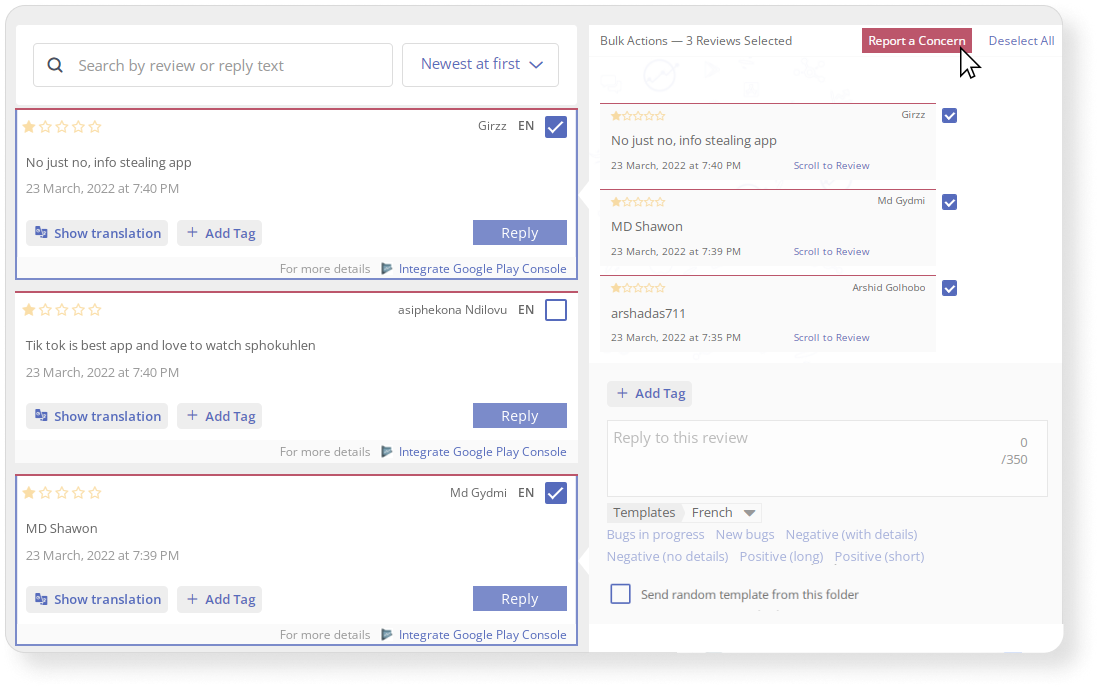The height and width of the screenshot is (688, 1098).
Task: Uncheck Md Gydmi review checkbox in the list
Action: coord(556,493)
